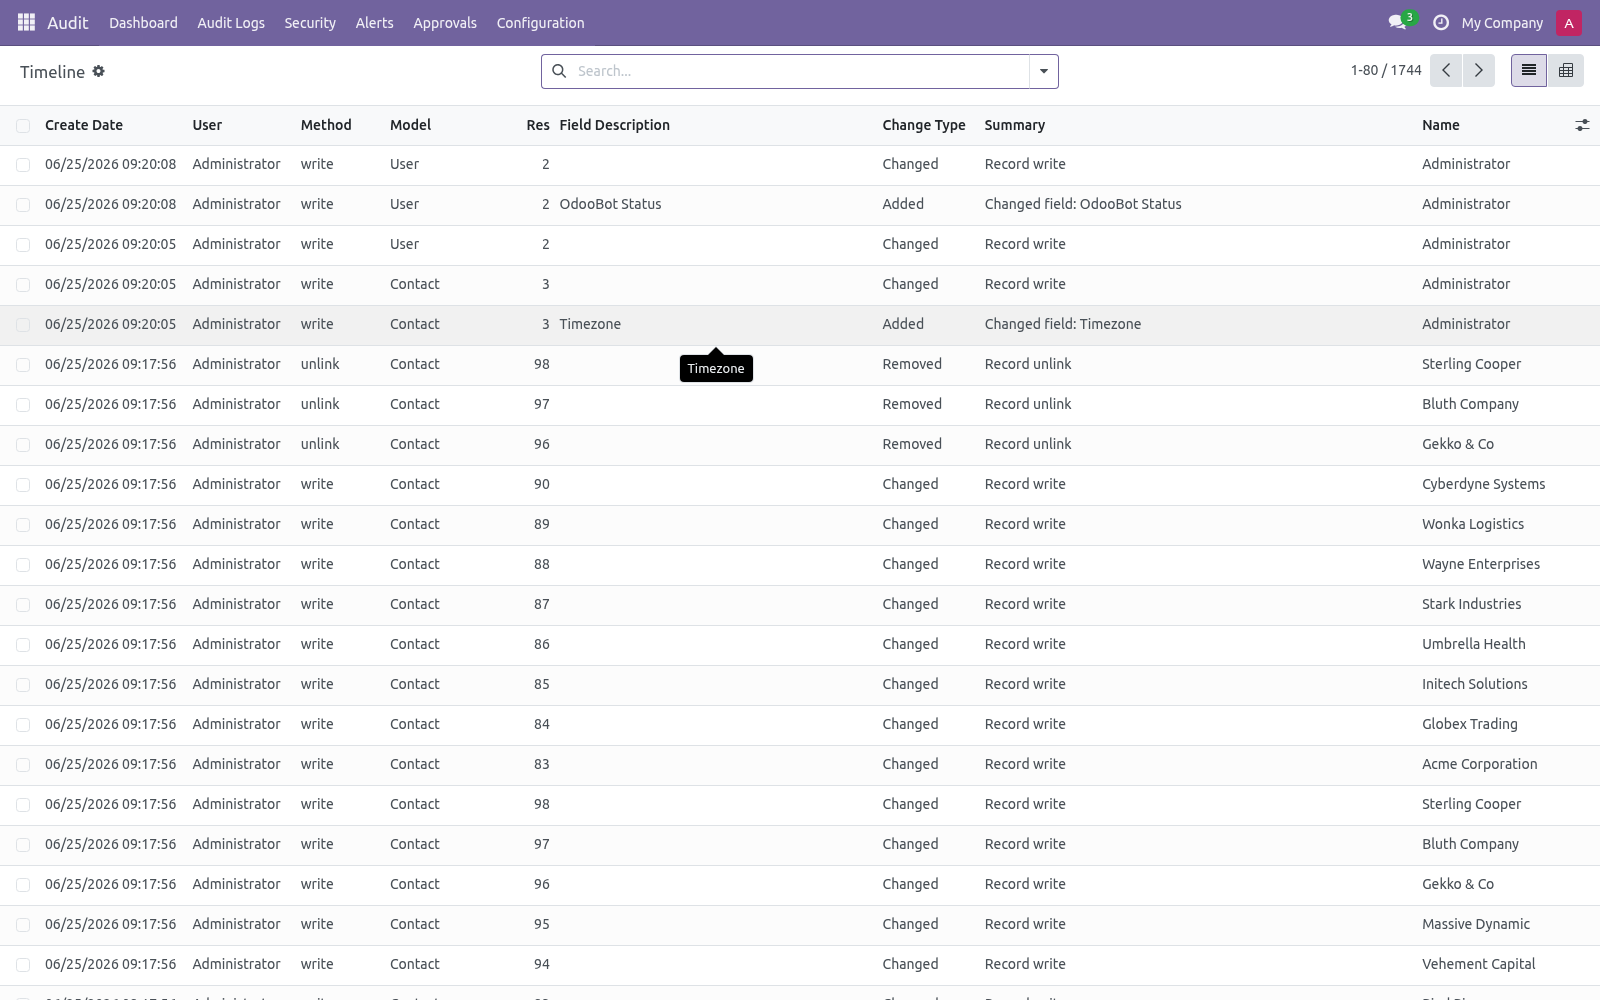This screenshot has width=1600, height=1000.
Task: Click the Initech Solutions name cell
Action: [1475, 684]
